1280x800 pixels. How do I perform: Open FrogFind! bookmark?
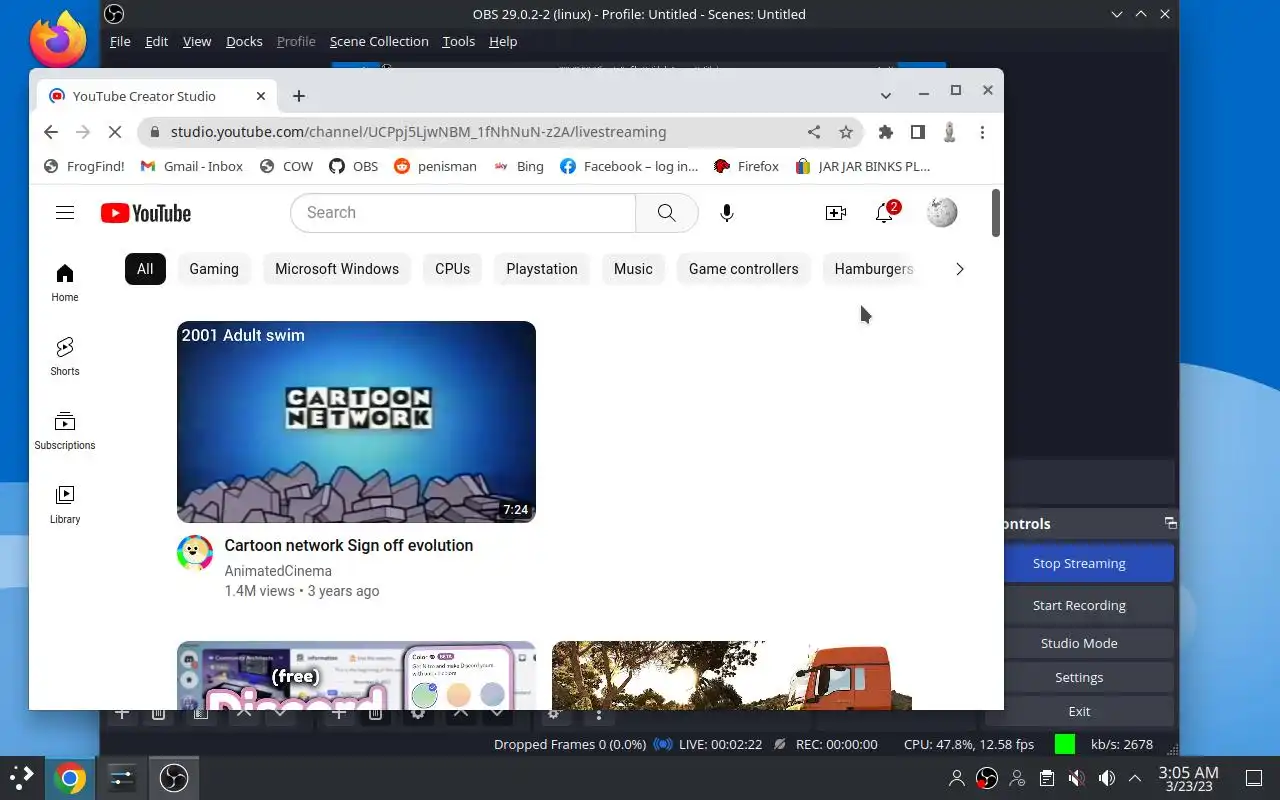tap(84, 166)
